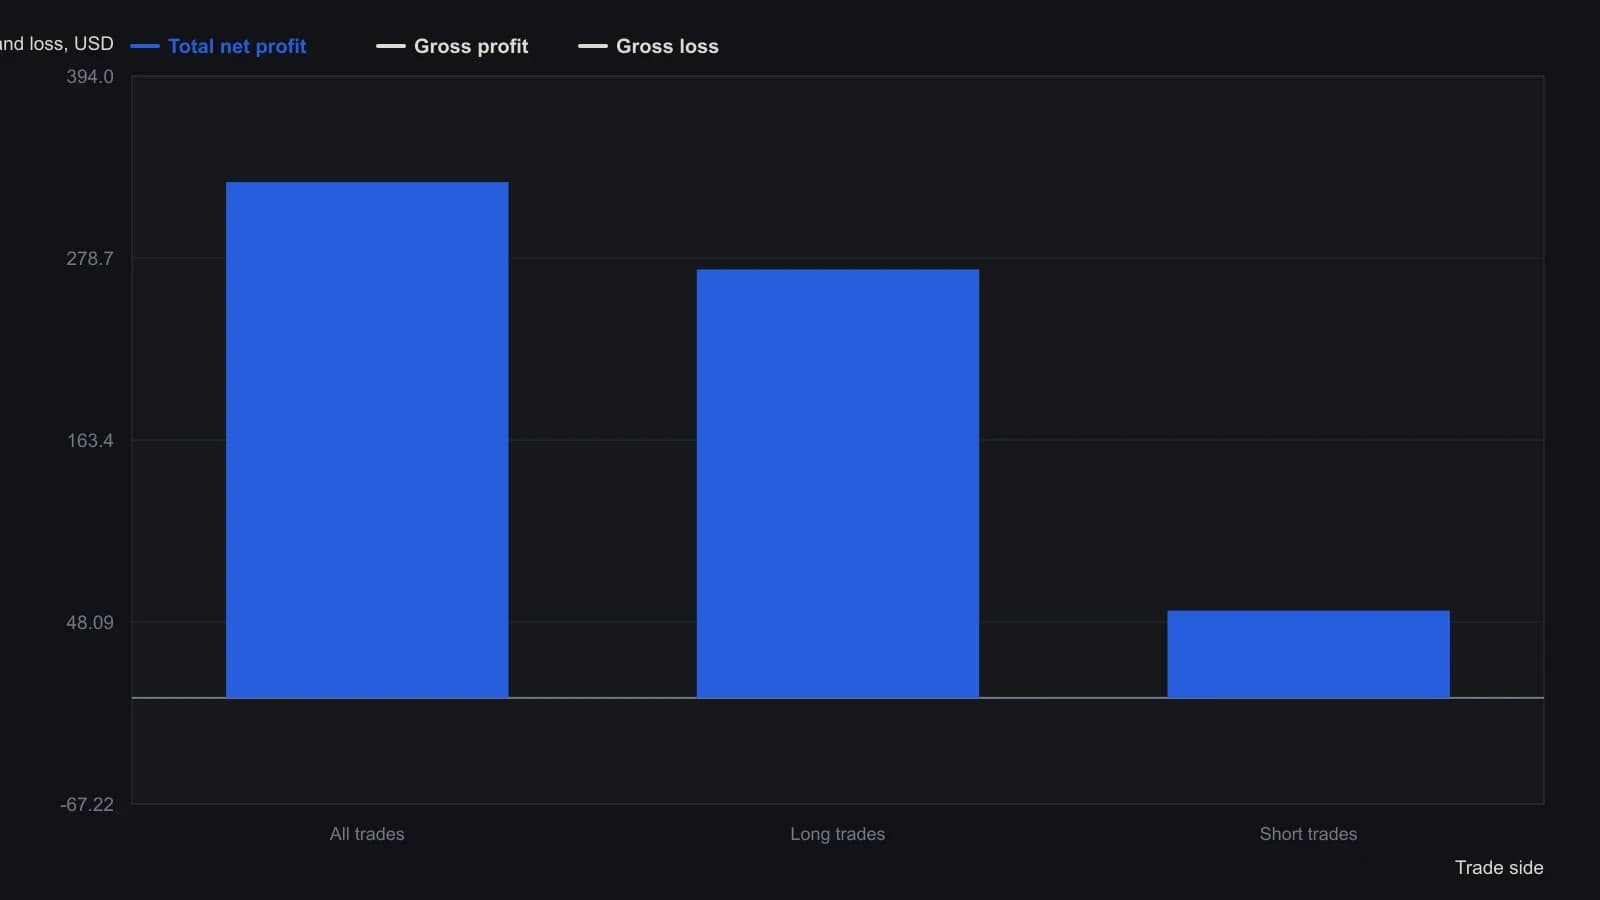
Task: Select the Long trades bar
Action: 838,484
